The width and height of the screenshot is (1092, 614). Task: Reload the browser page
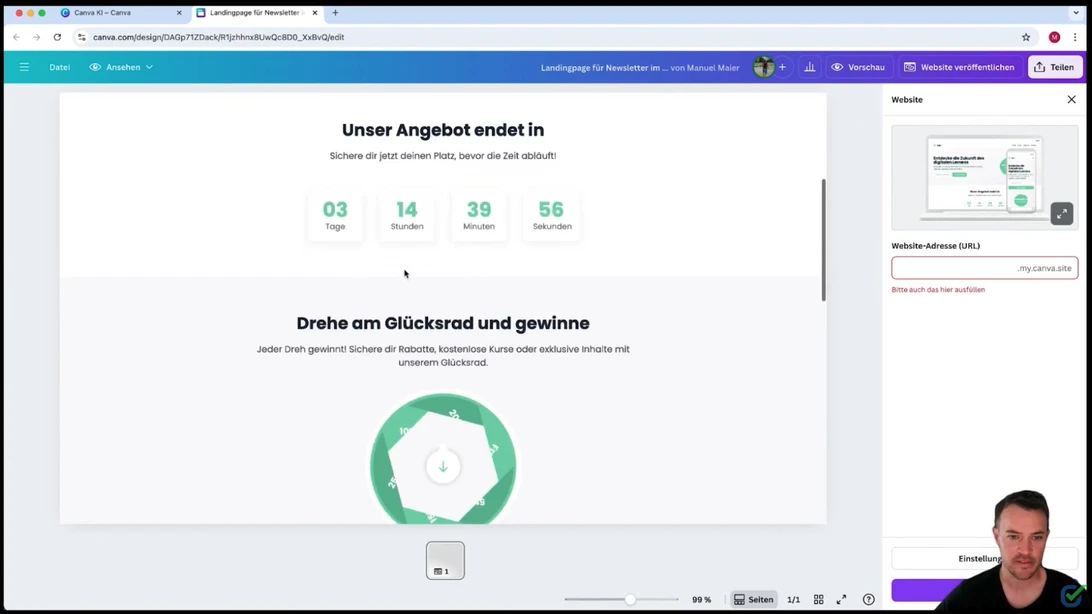coord(57,37)
